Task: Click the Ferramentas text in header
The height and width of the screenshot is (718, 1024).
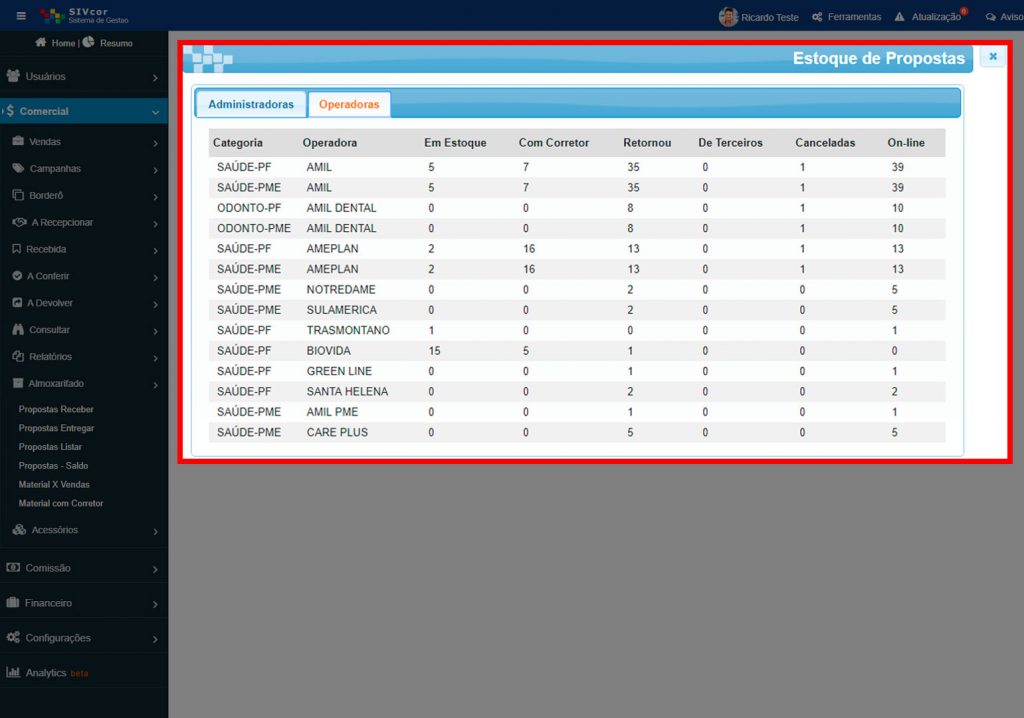Action: [854, 17]
